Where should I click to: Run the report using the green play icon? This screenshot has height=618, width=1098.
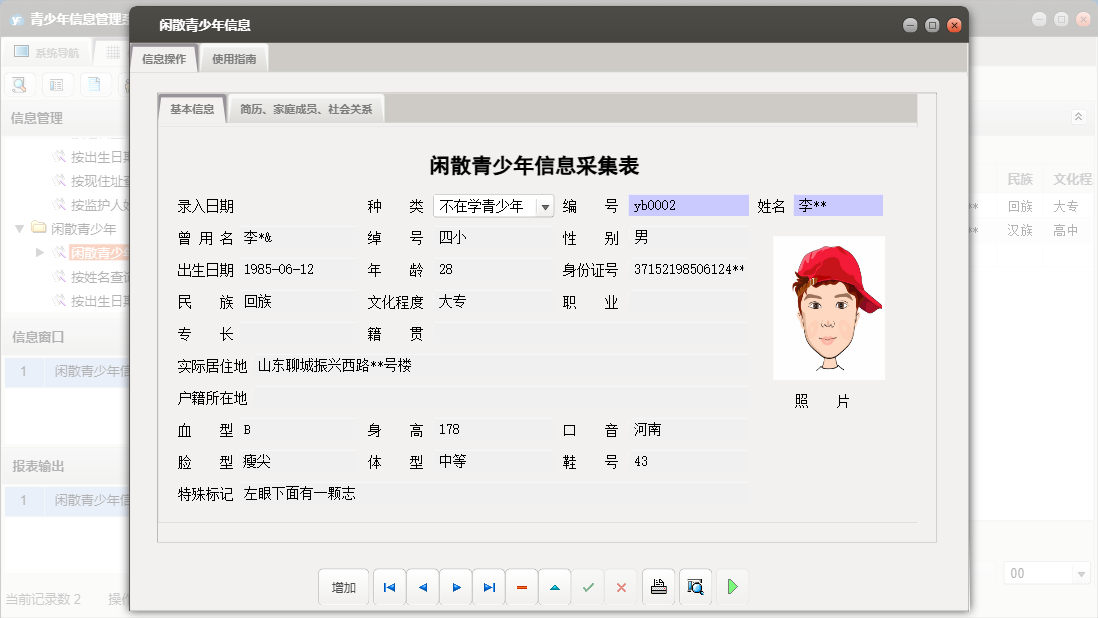coord(732,587)
